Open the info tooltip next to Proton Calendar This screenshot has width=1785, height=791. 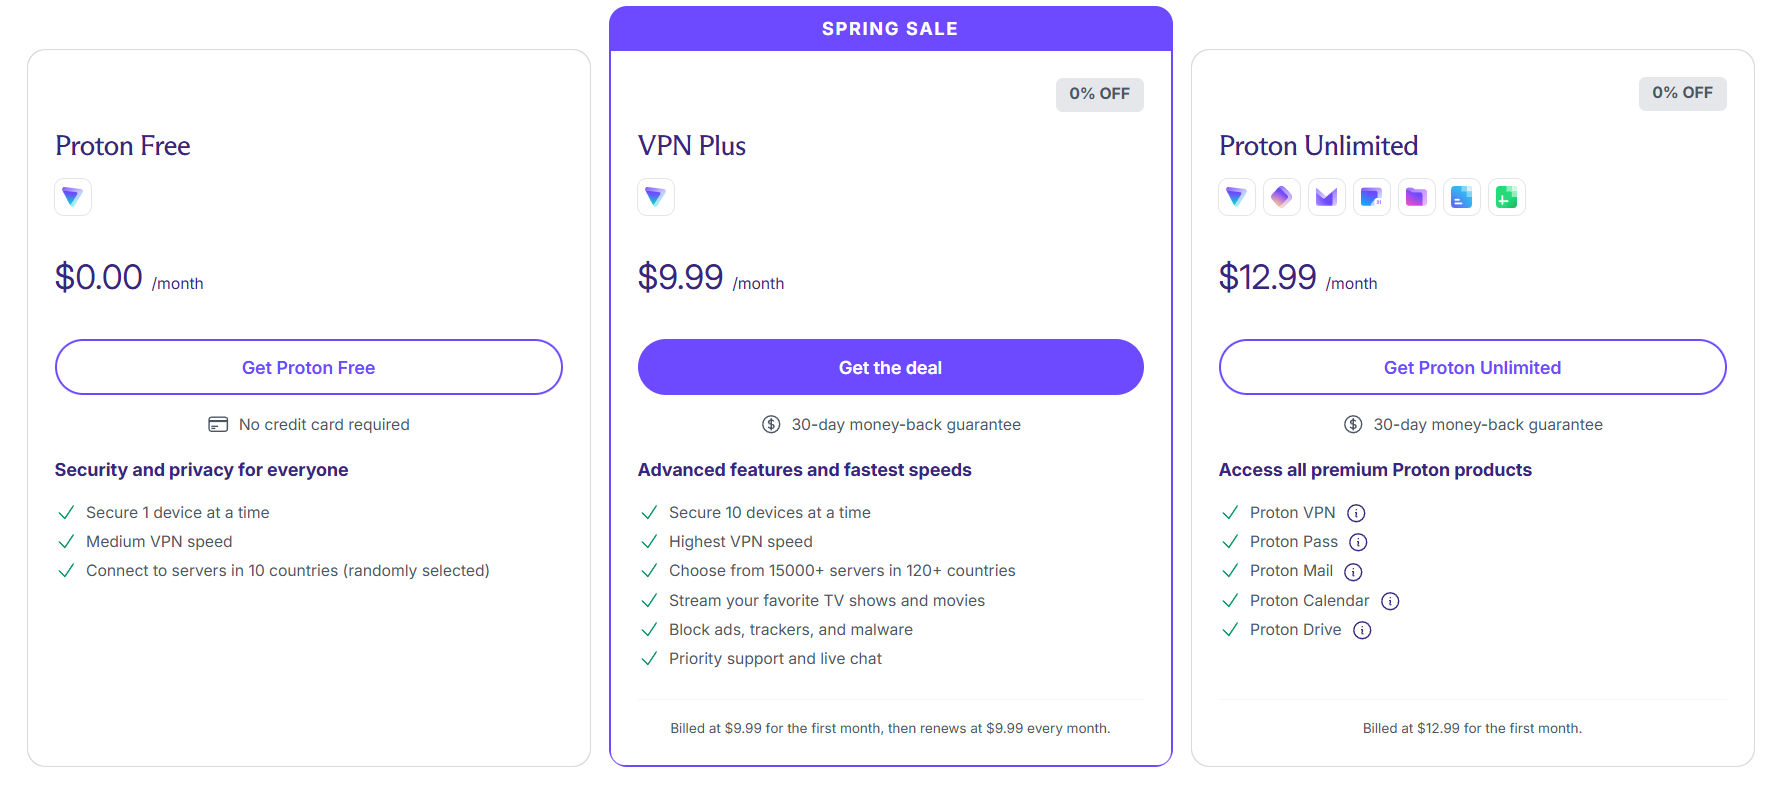(1390, 600)
